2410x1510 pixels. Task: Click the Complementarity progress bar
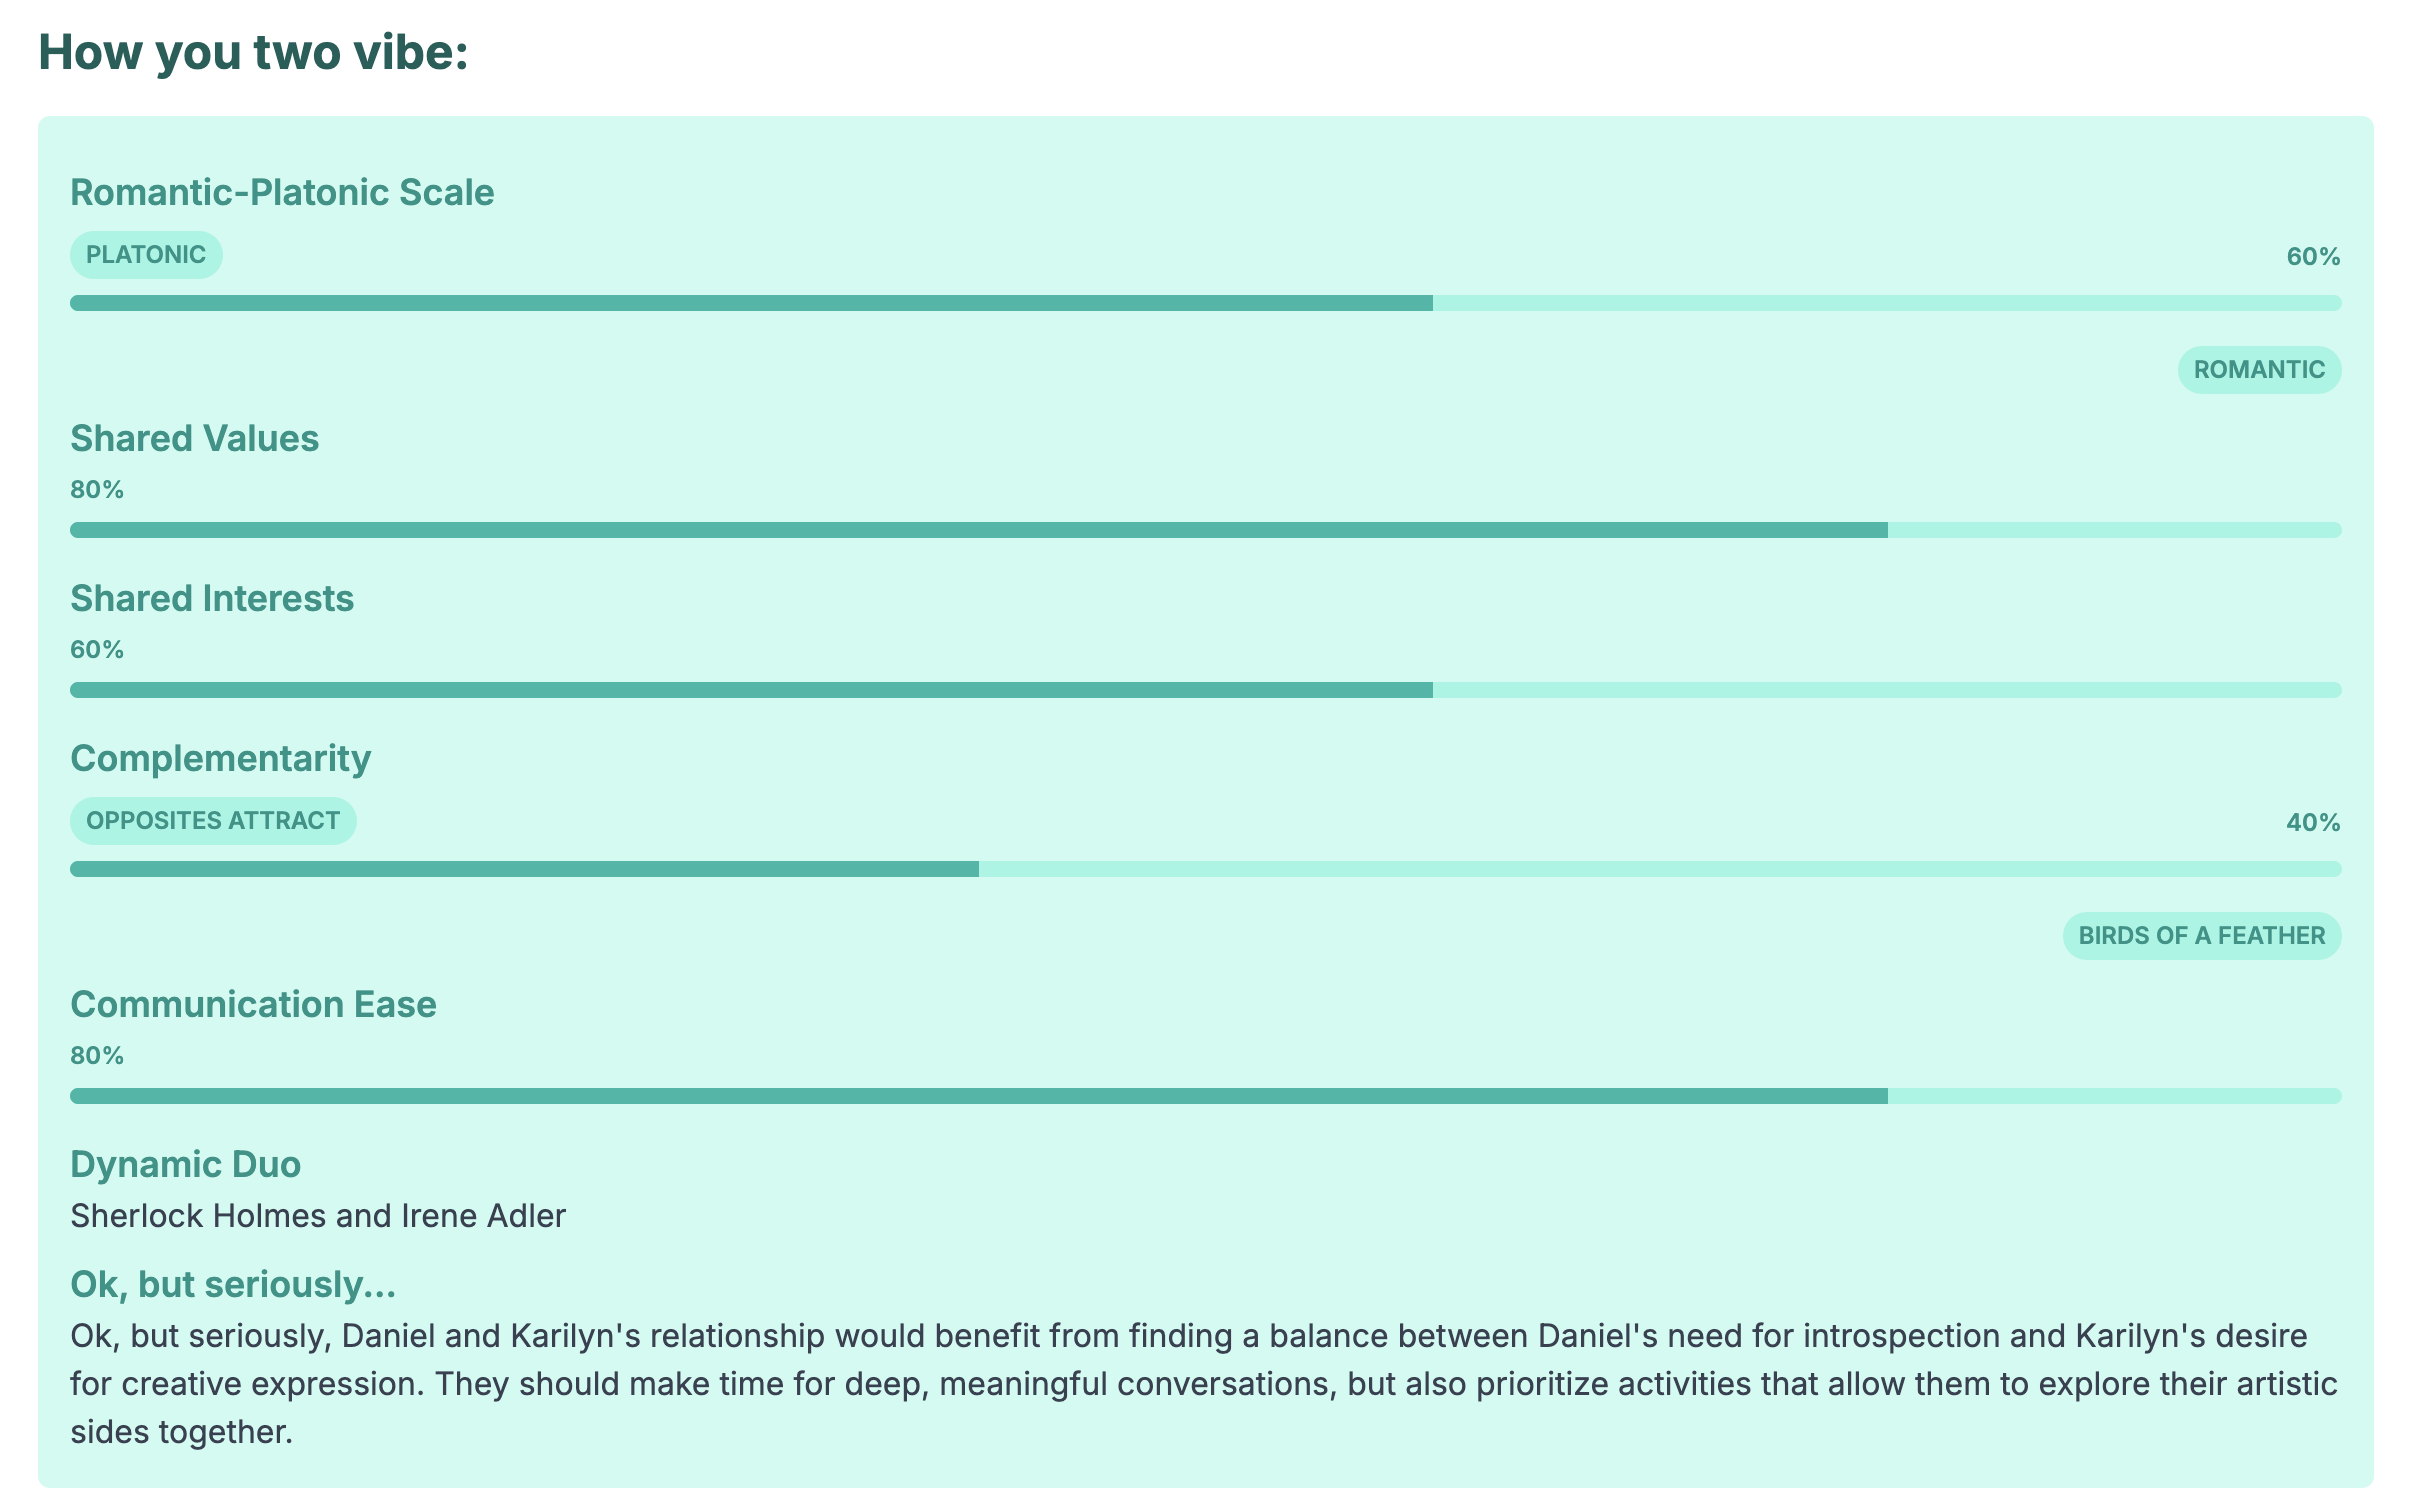pyautogui.click(x=1206, y=869)
